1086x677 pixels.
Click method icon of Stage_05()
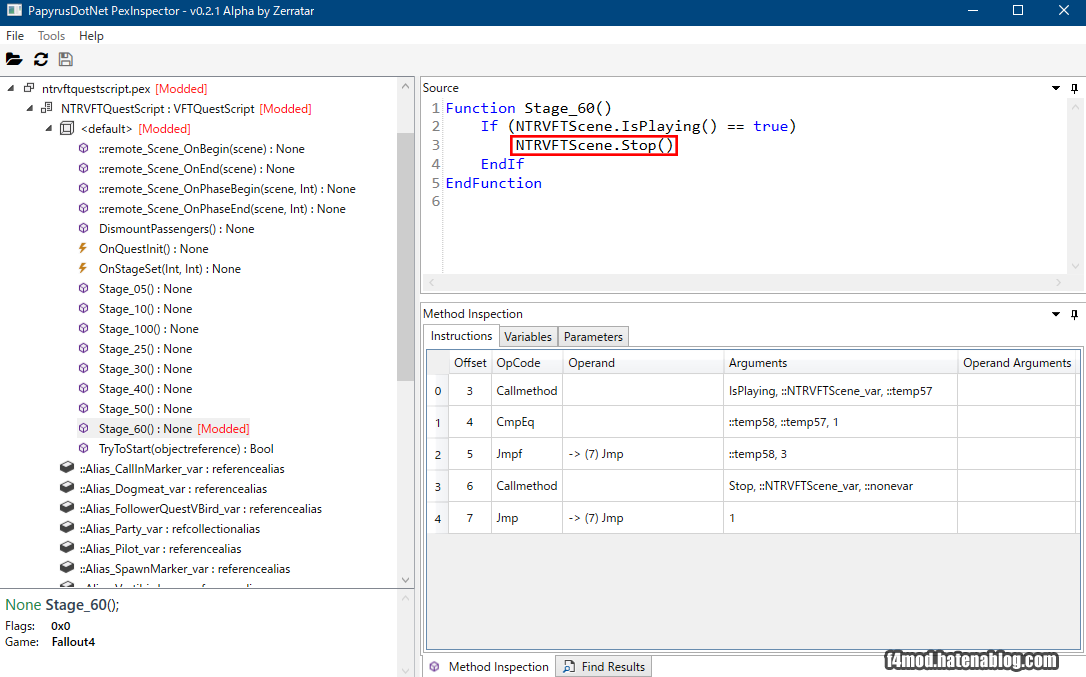84,288
